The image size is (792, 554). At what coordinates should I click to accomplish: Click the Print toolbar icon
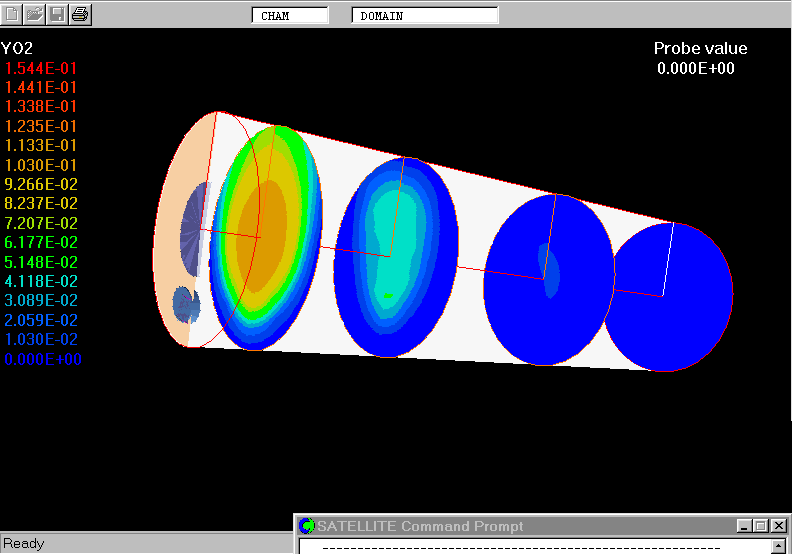[x=80, y=14]
